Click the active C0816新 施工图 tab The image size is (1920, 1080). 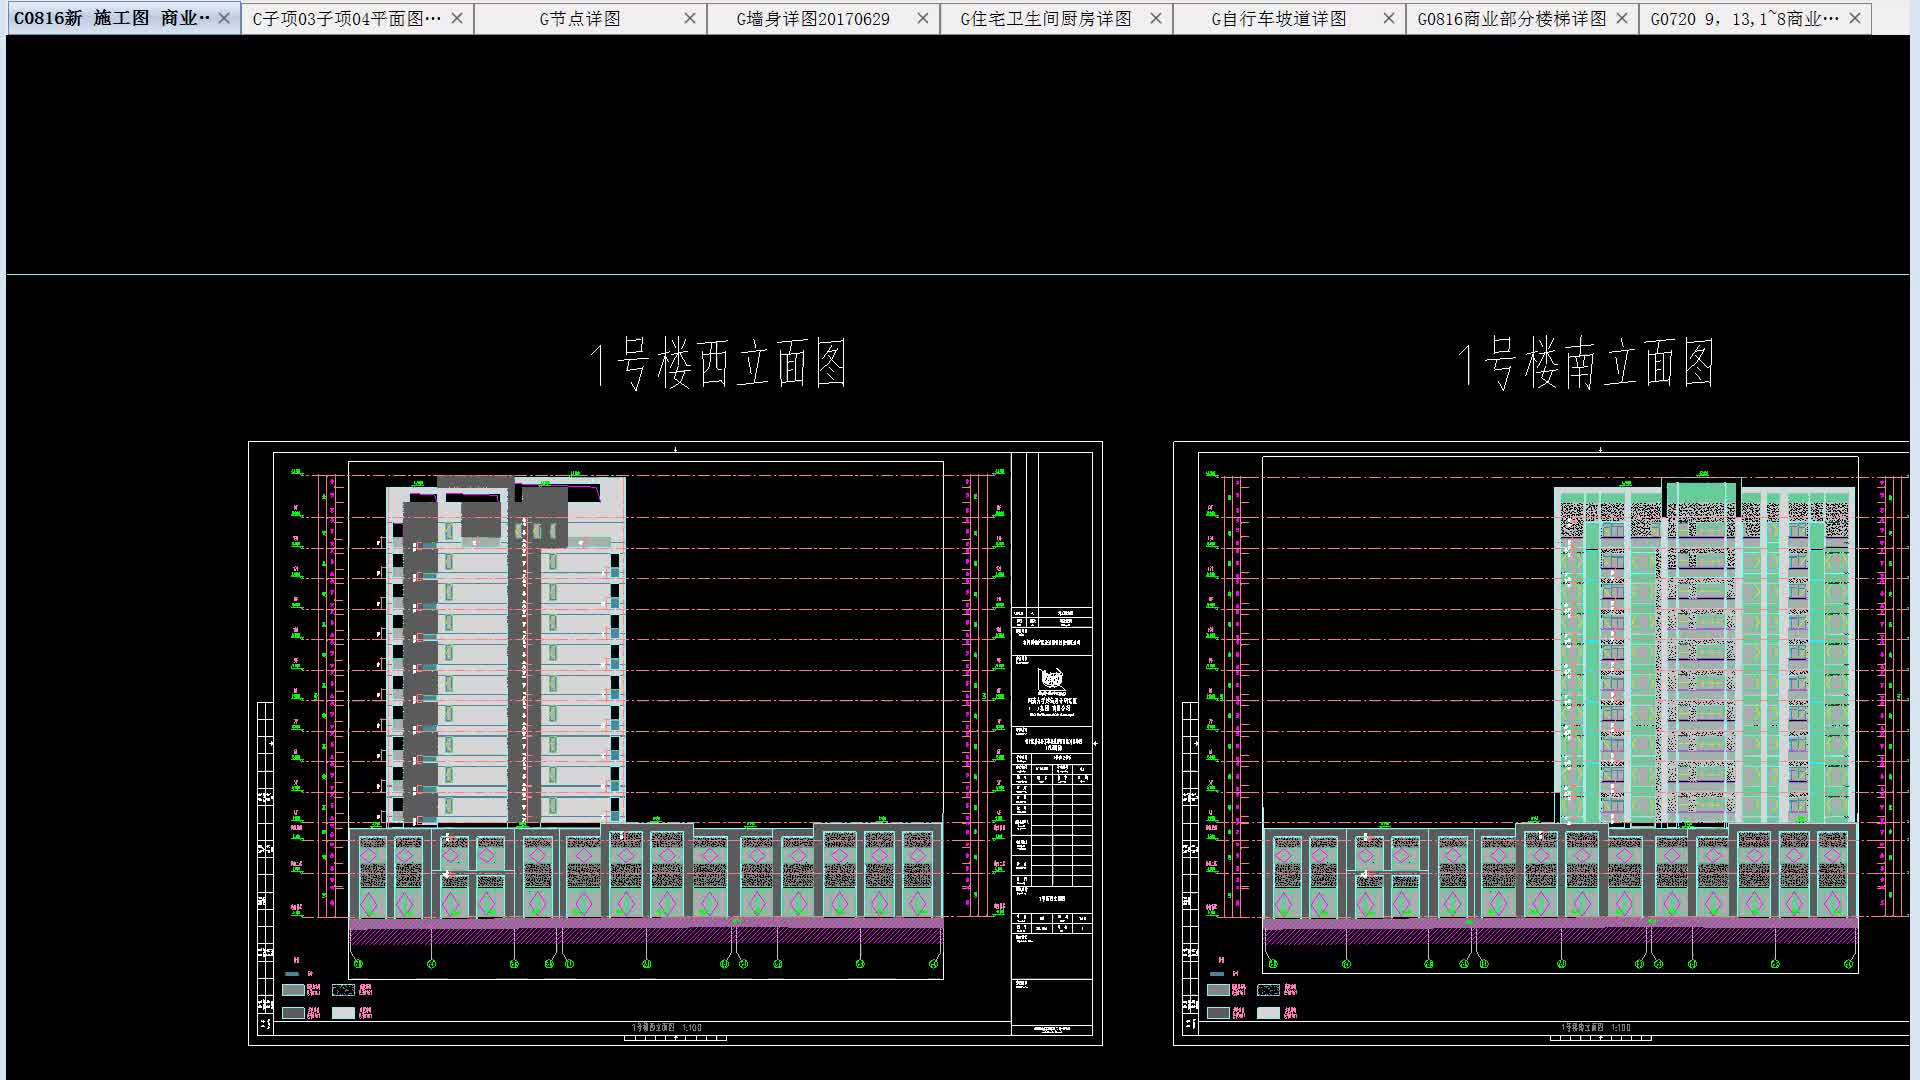coord(112,19)
